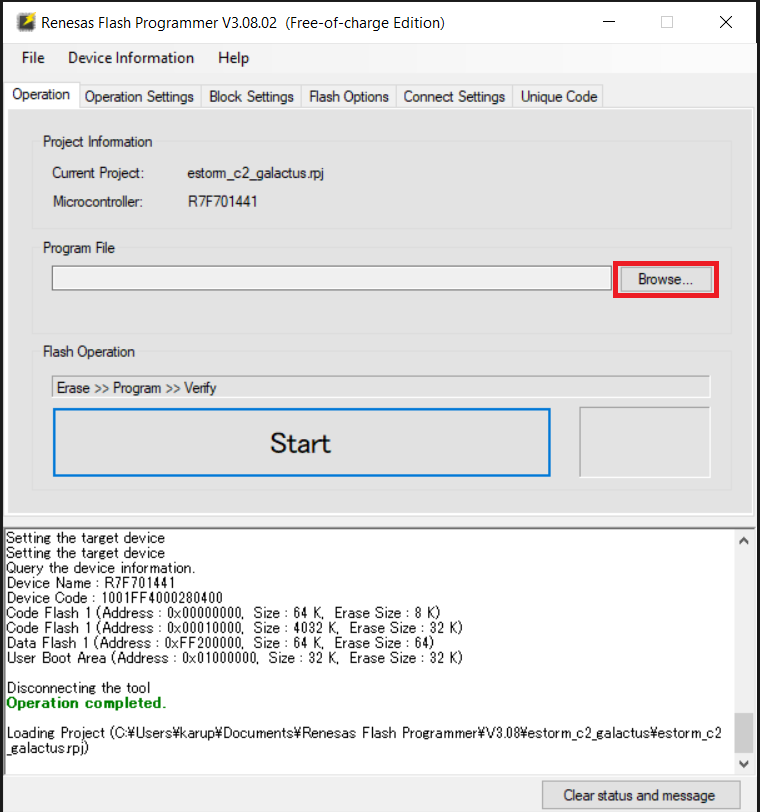Image resolution: width=760 pixels, height=812 pixels.
Task: Click the Renesas Flash Programmer title icon
Action: [x=26, y=22]
